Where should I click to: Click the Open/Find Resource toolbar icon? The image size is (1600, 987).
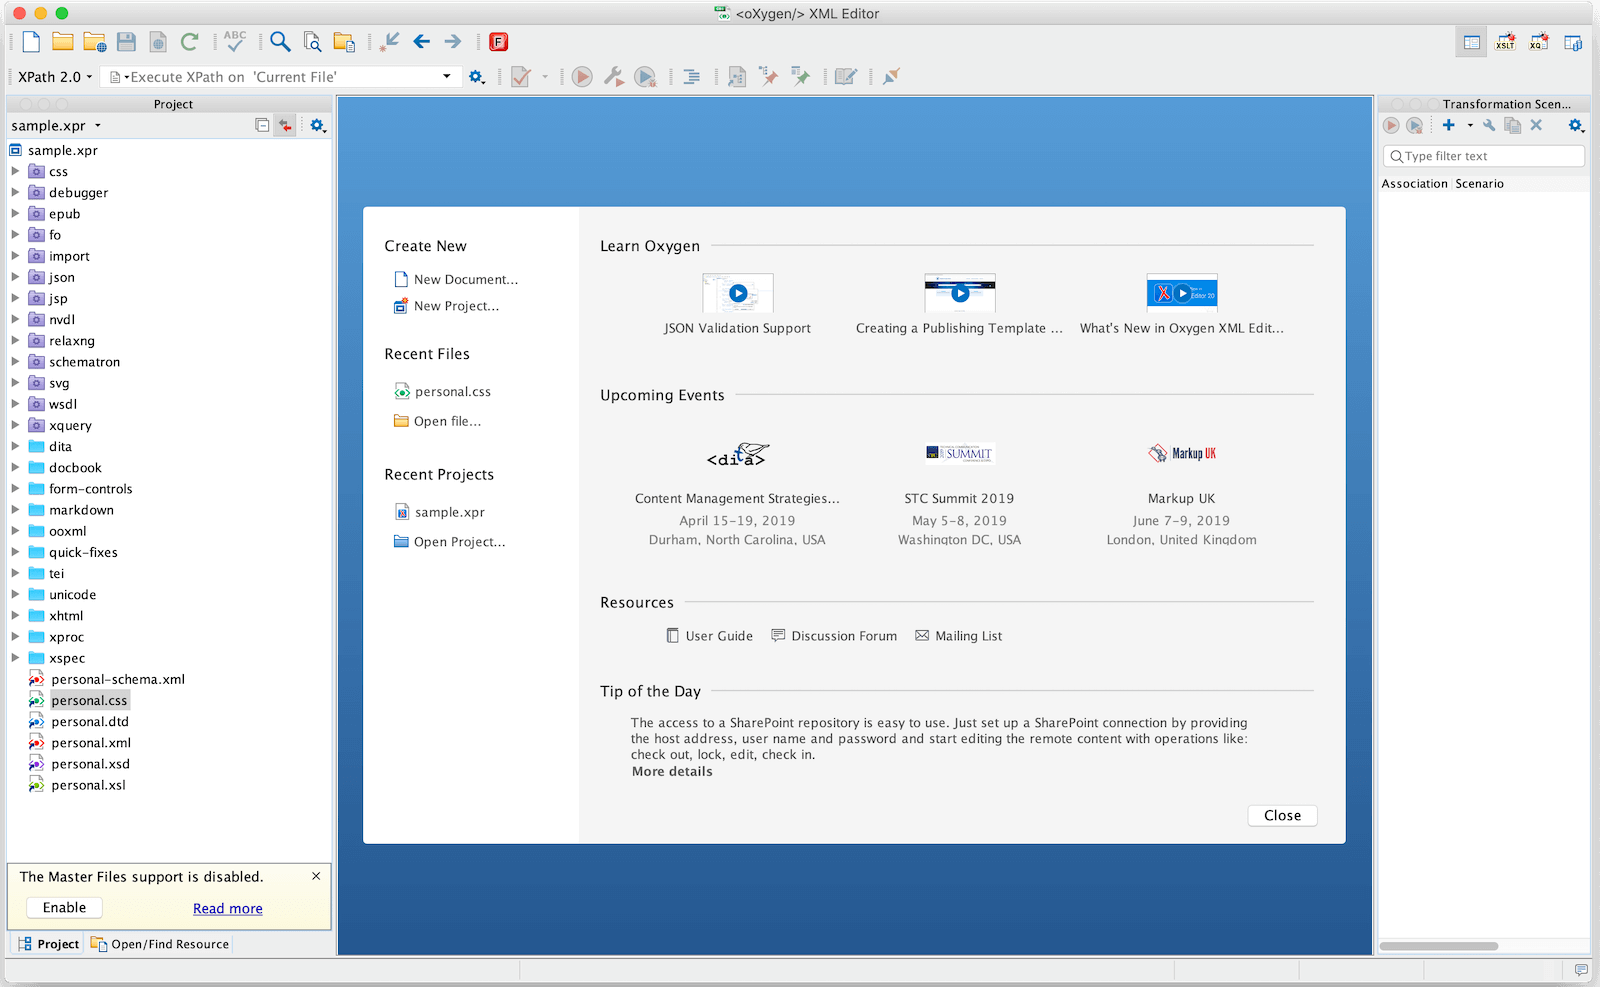point(345,42)
